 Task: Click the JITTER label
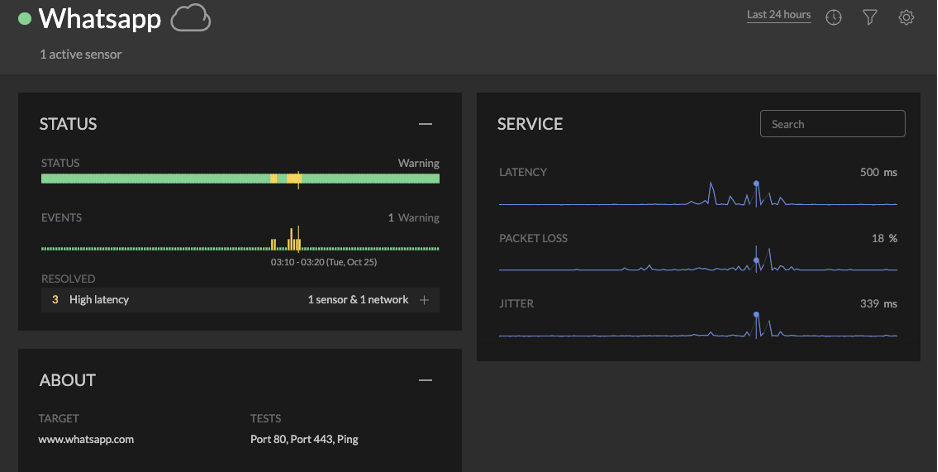click(516, 304)
